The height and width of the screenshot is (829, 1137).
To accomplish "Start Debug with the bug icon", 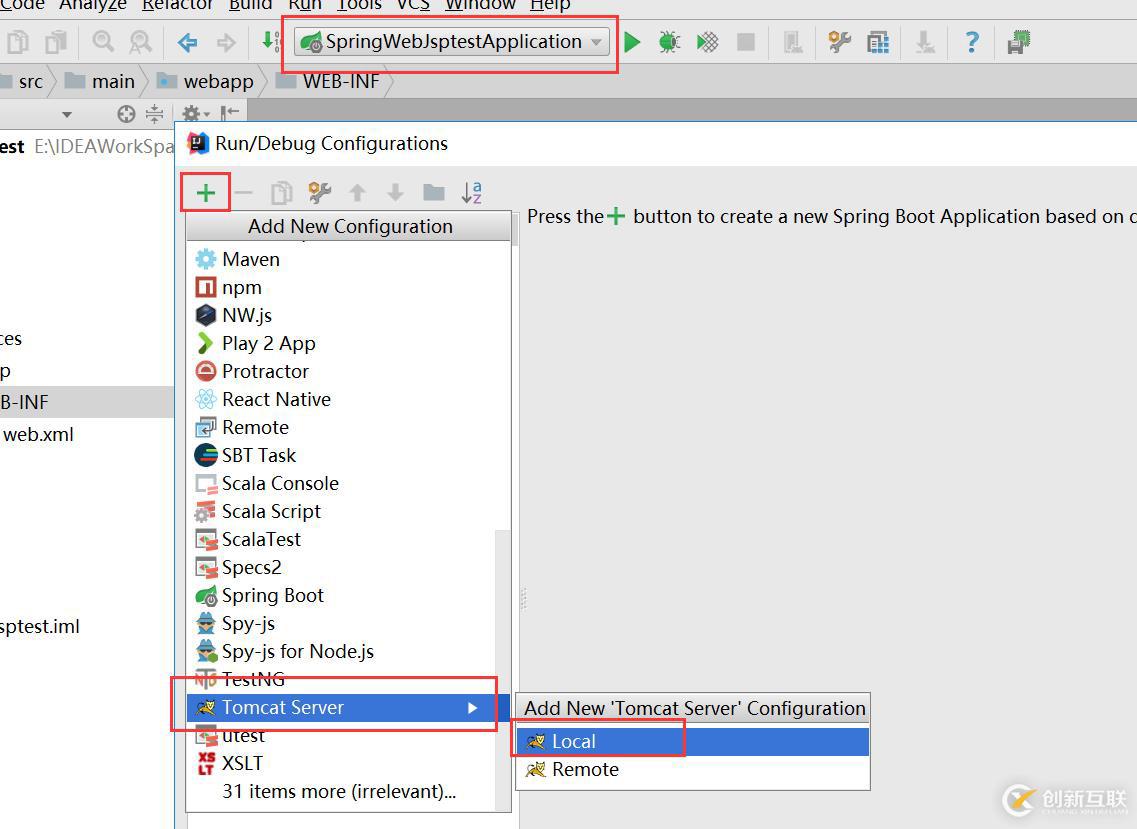I will (669, 42).
